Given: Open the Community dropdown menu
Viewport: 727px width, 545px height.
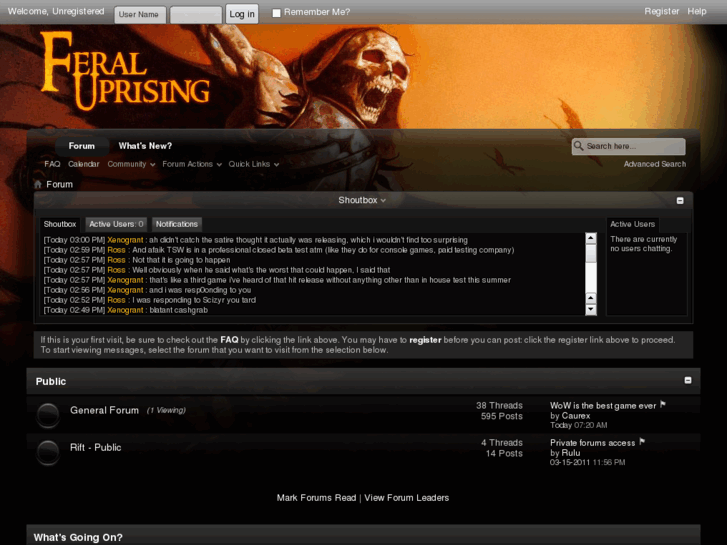Looking at the screenshot, I should (131, 164).
